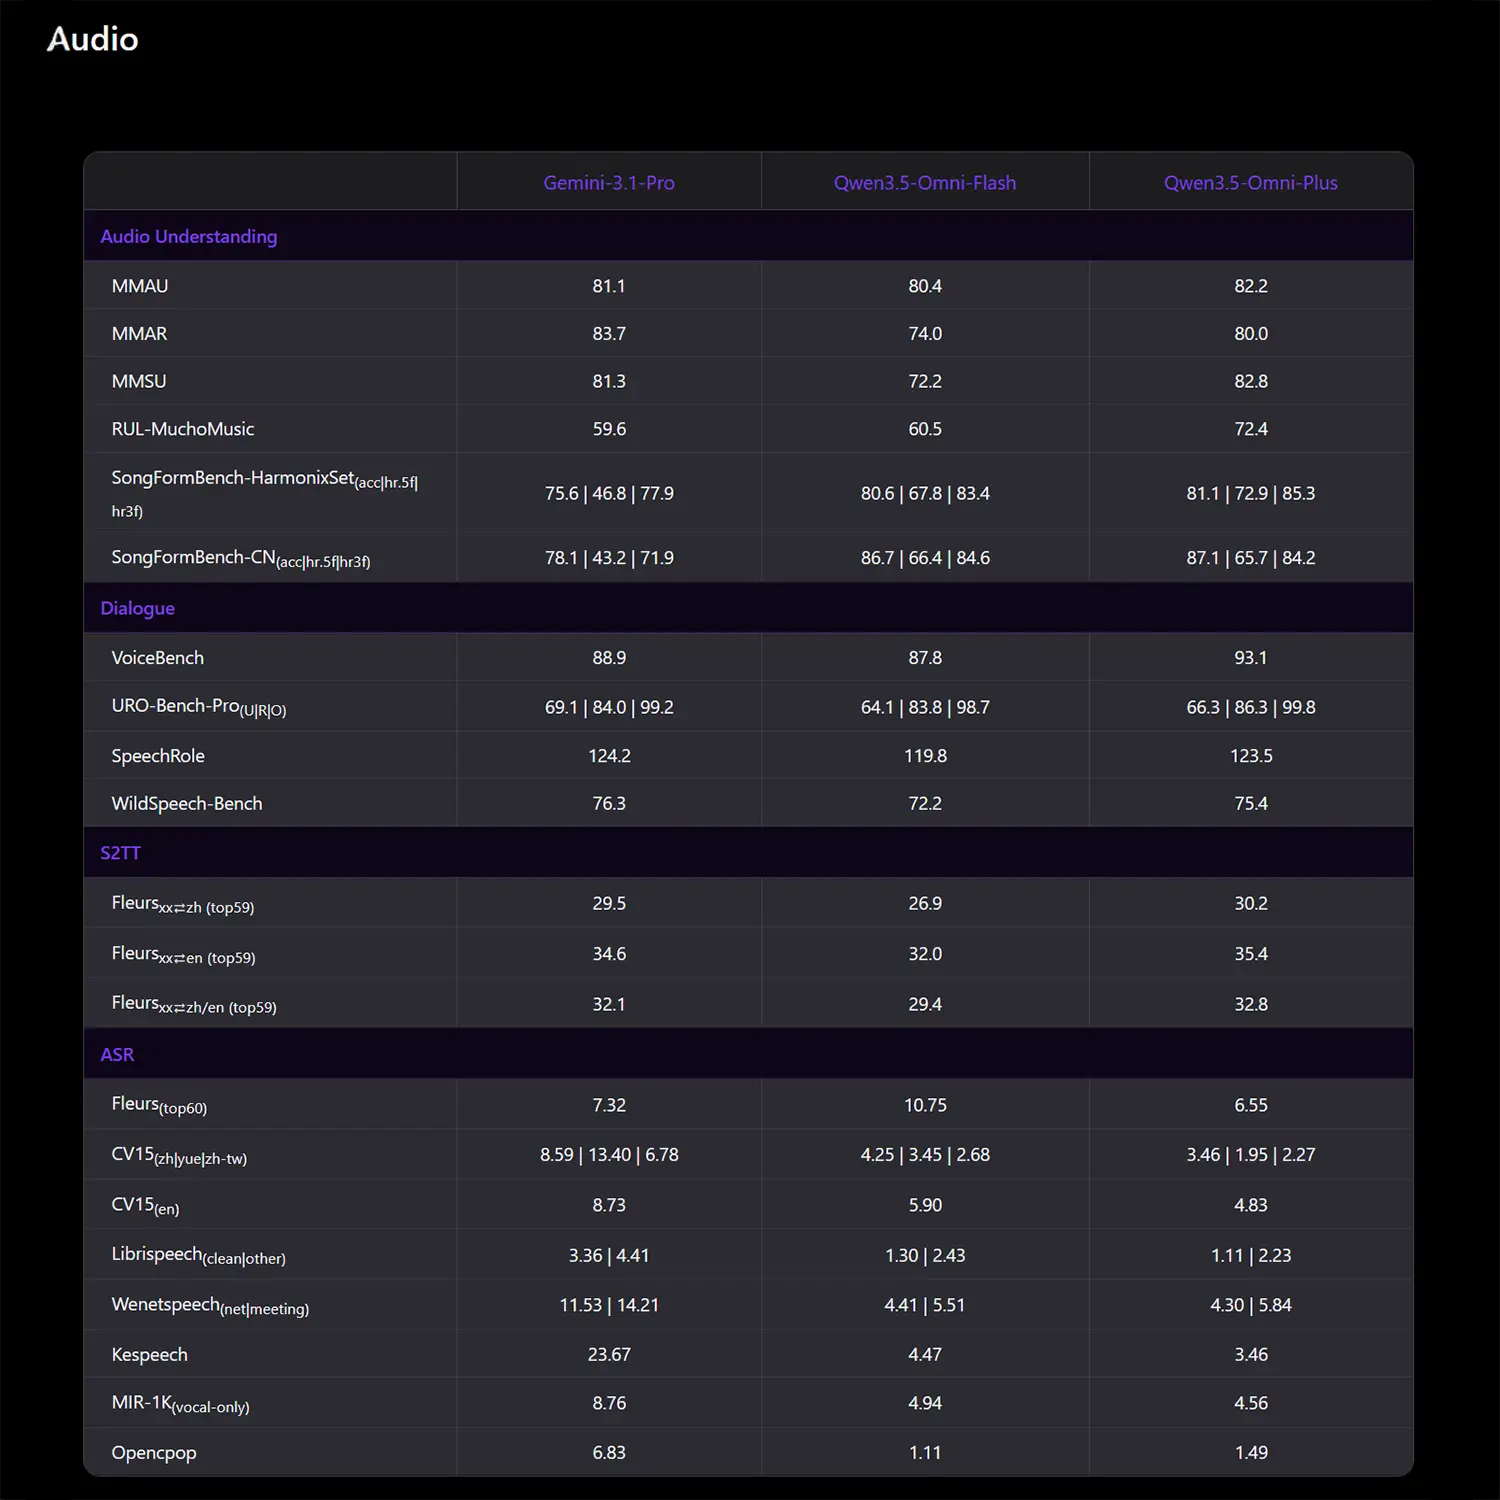The width and height of the screenshot is (1500, 1500).
Task: Click the Gemini-3.1-Pro column header
Action: coord(608,183)
